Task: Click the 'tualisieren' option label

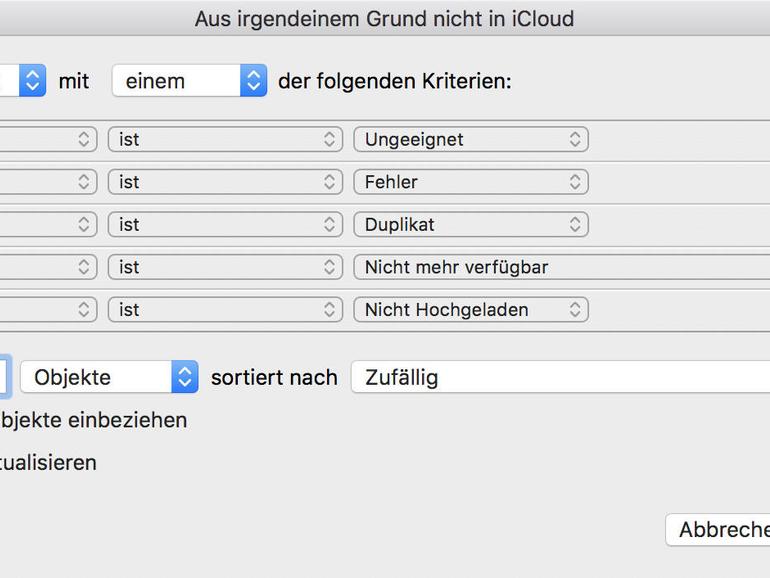Action: [x=48, y=463]
